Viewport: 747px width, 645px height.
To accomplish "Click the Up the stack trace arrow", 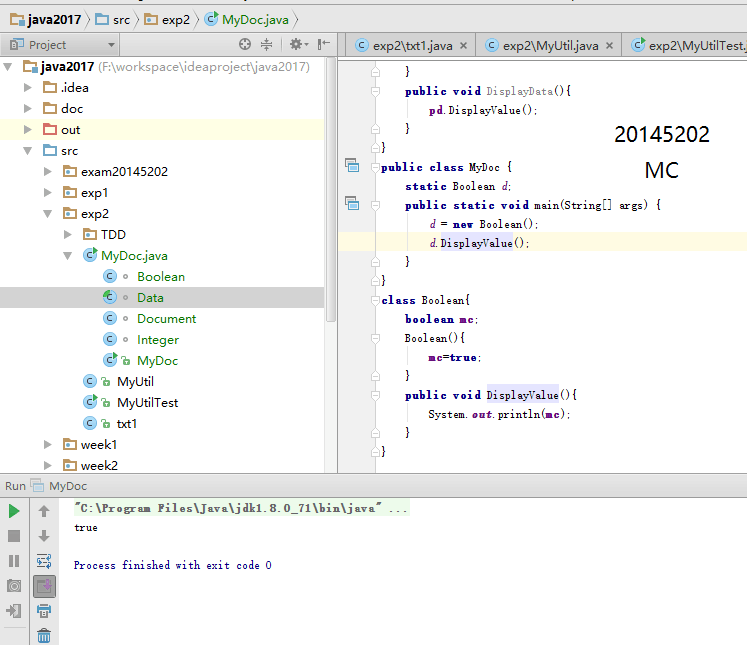I will coord(44,511).
